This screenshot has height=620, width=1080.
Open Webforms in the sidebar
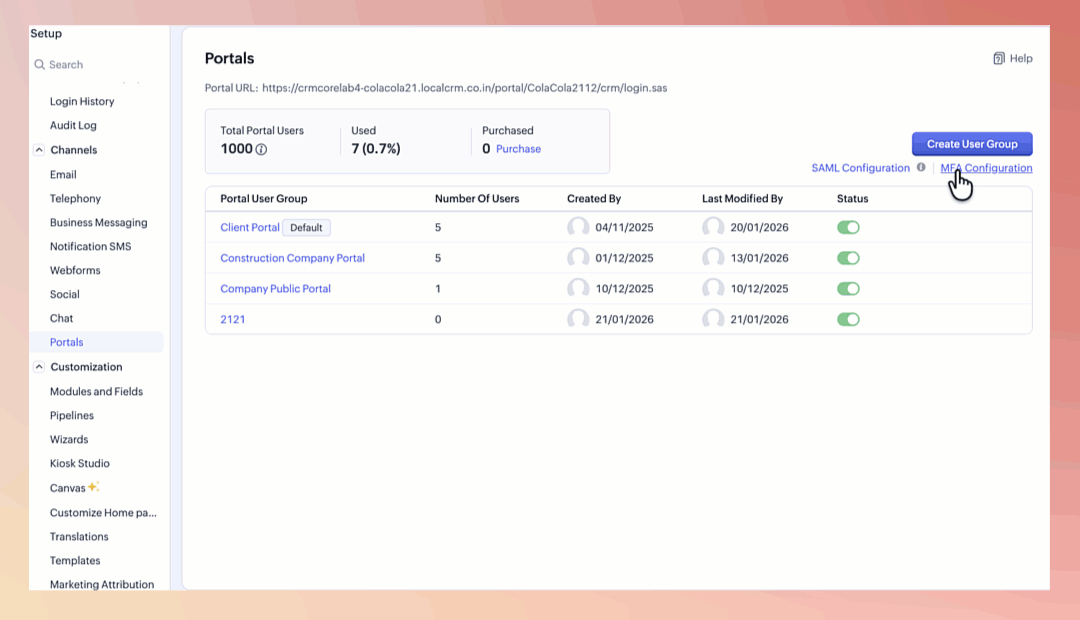(75, 270)
